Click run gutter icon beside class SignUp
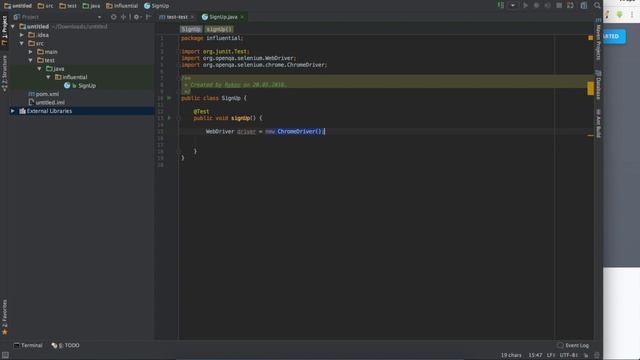 click(169, 98)
